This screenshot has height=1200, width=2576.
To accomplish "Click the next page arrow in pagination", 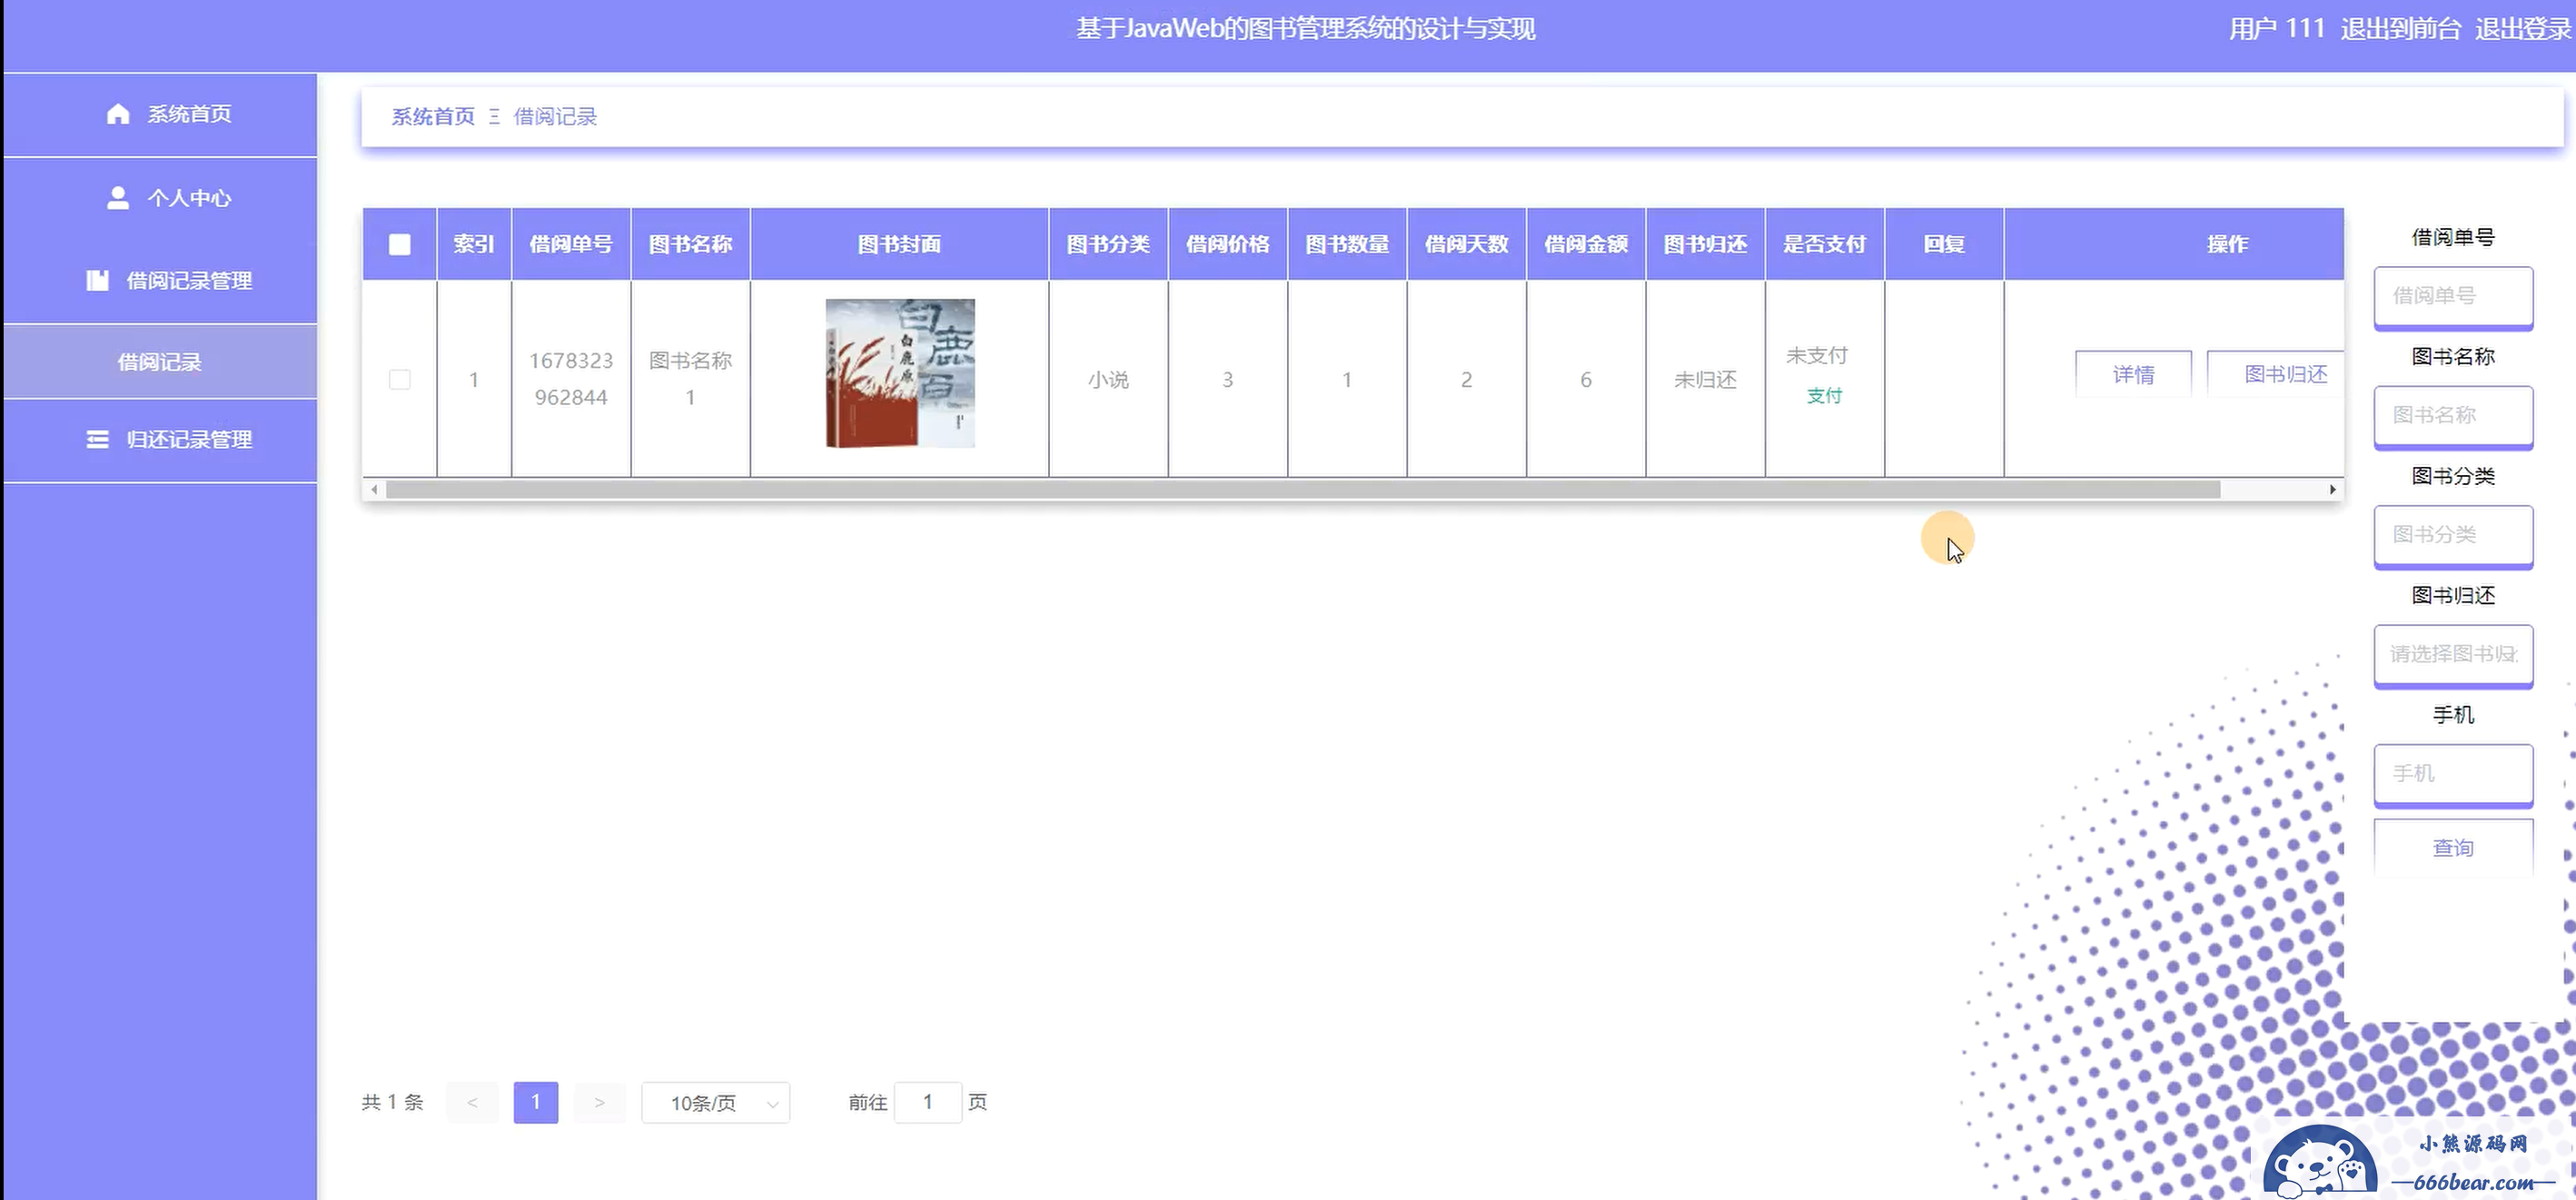I will click(599, 1102).
